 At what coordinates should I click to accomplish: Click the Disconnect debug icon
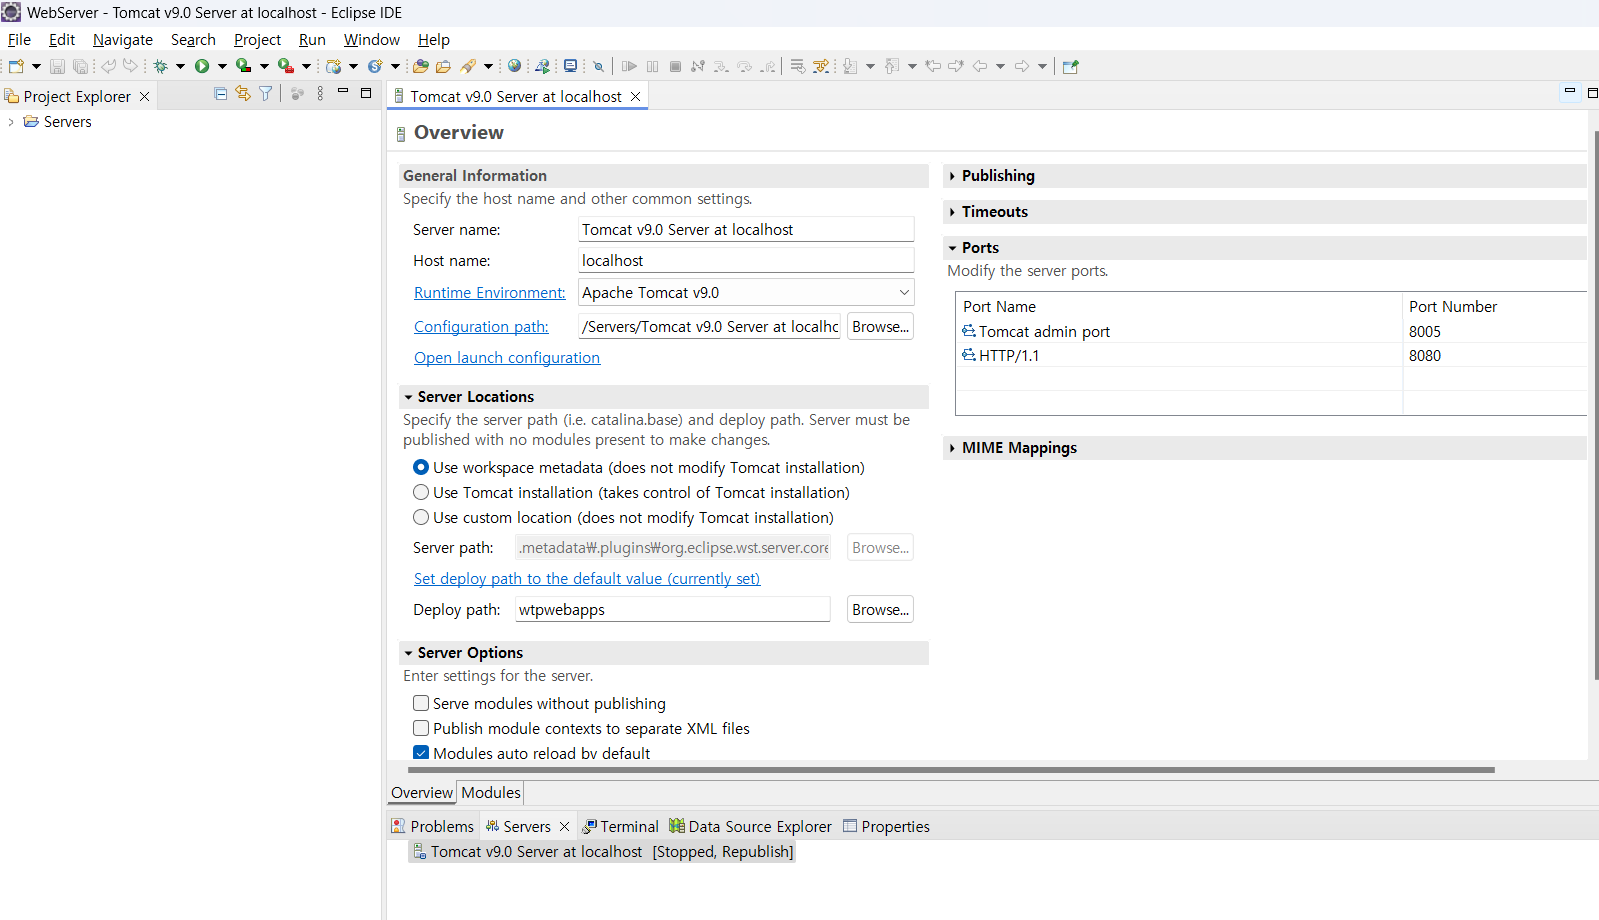click(x=698, y=66)
